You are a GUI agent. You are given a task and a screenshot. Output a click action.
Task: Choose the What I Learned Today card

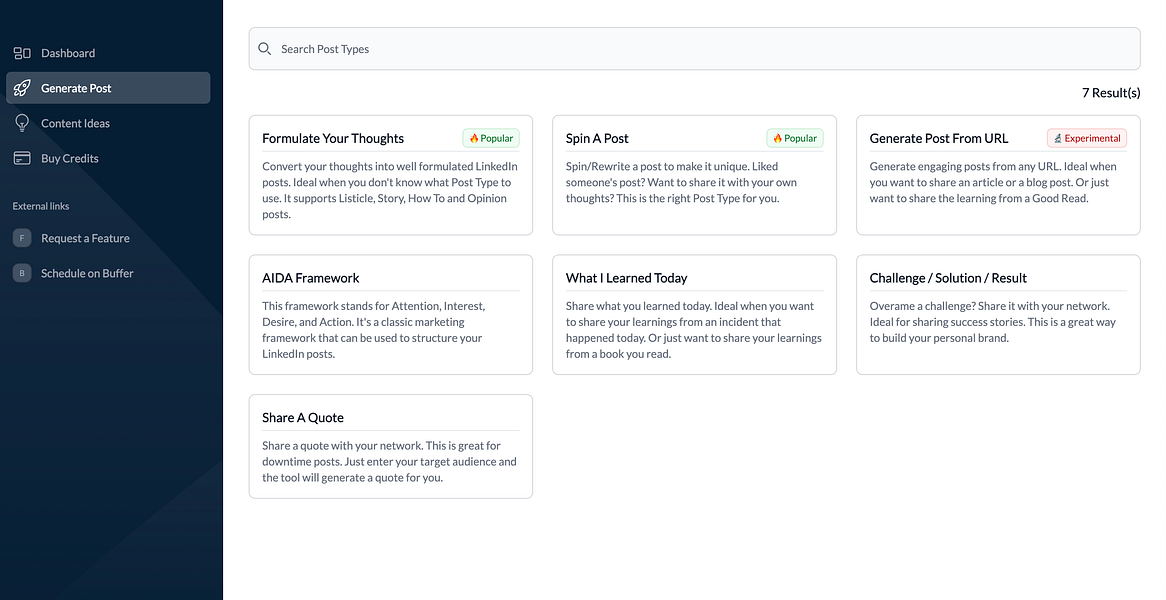point(694,314)
